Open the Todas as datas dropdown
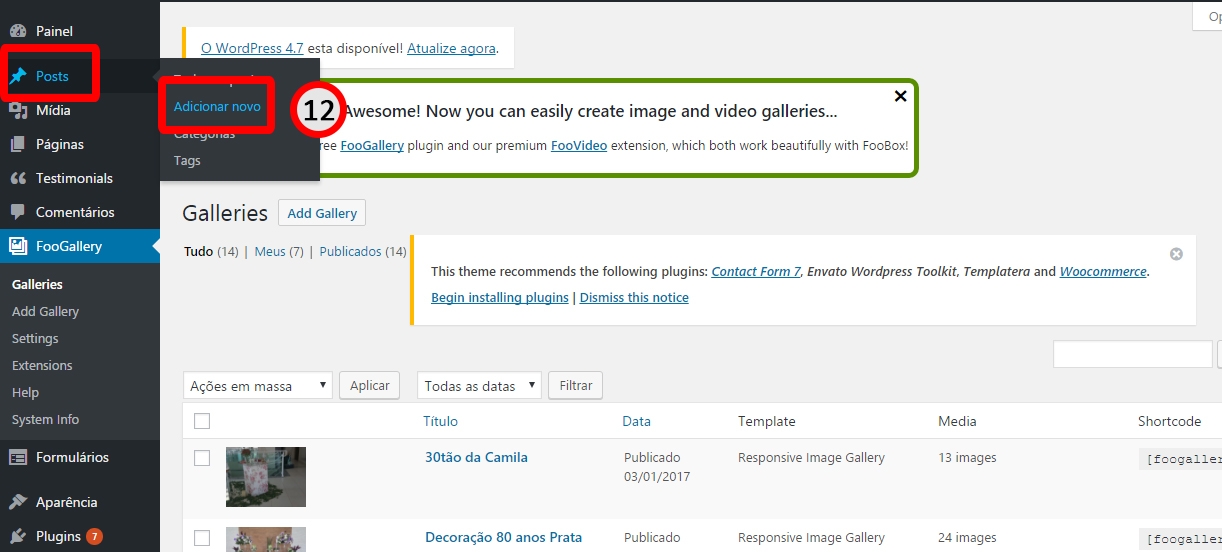This screenshot has width=1222, height=552. (x=479, y=385)
